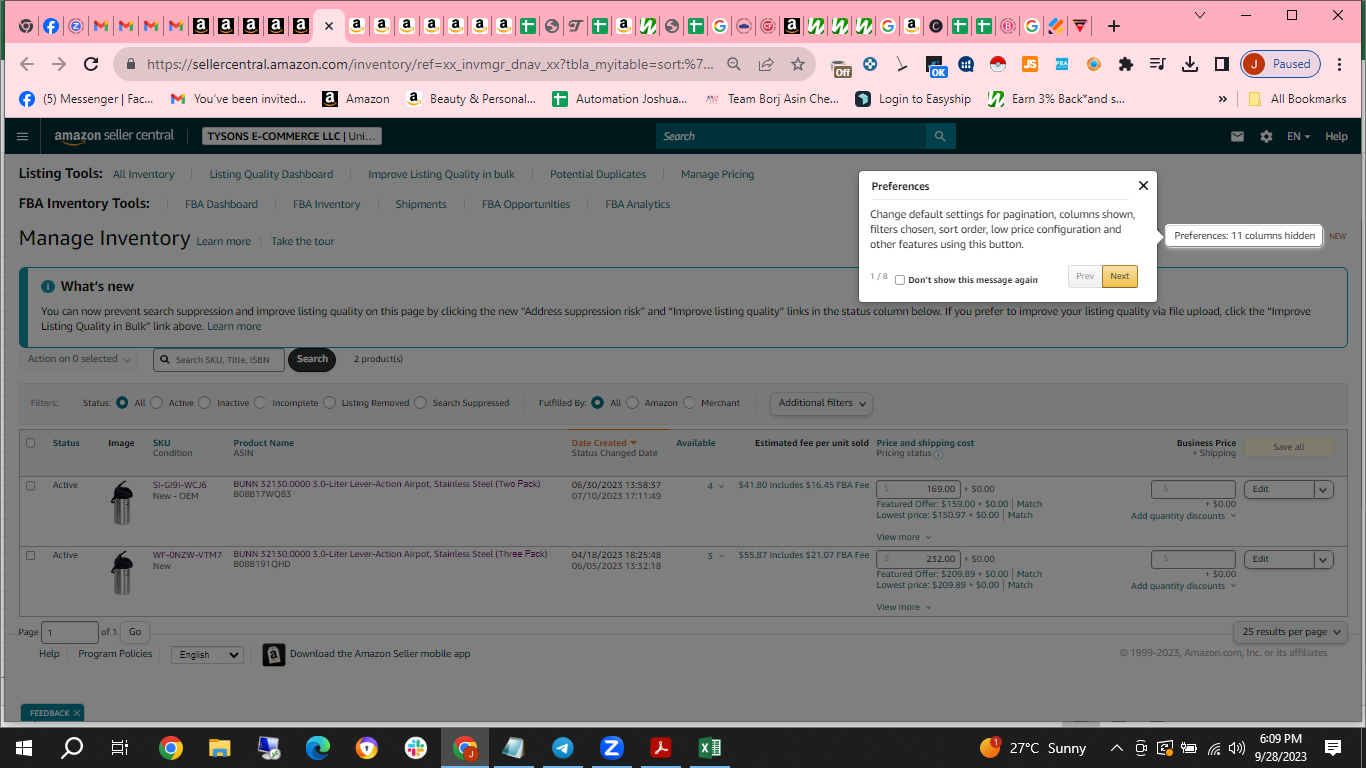This screenshot has width=1366, height=768.
Task: Reload the page with the browser refresh icon
Action: pos(91,64)
